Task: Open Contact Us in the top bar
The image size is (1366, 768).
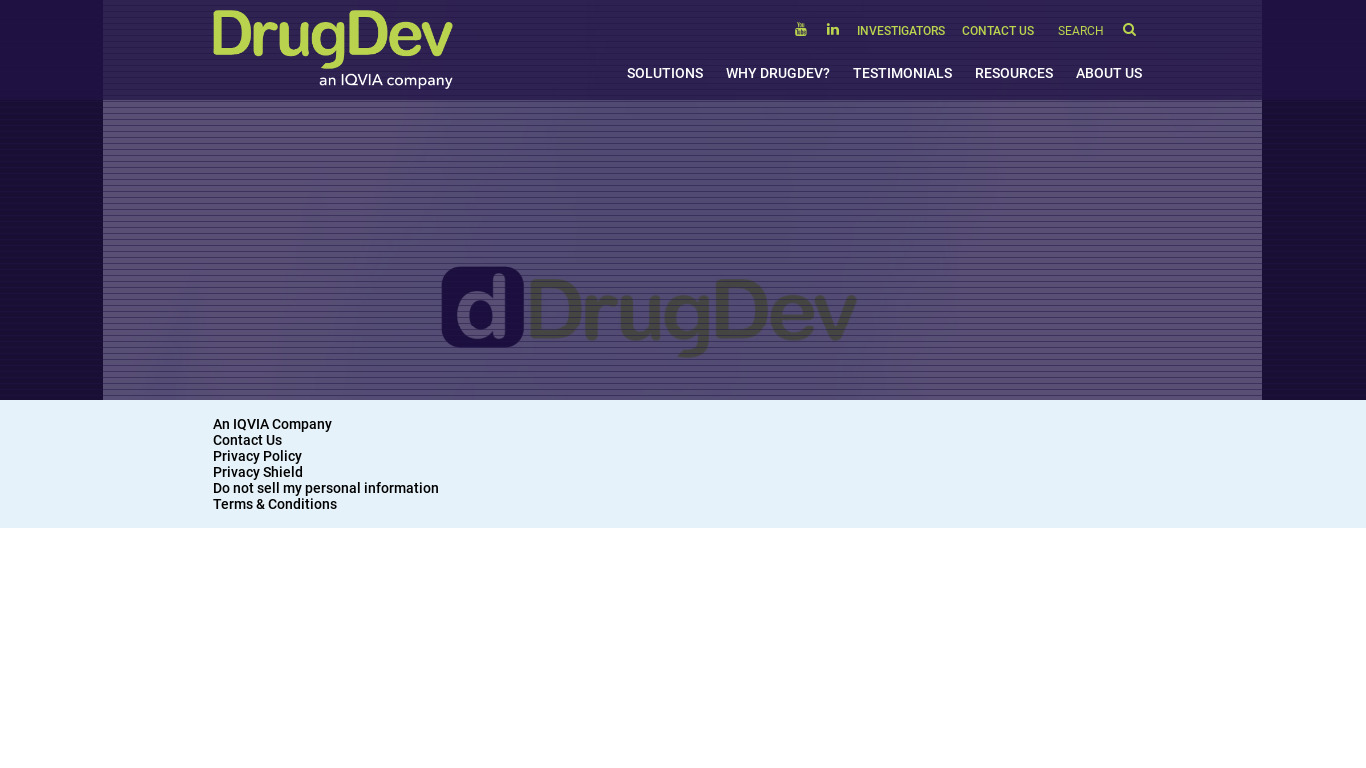Action: coord(998,31)
